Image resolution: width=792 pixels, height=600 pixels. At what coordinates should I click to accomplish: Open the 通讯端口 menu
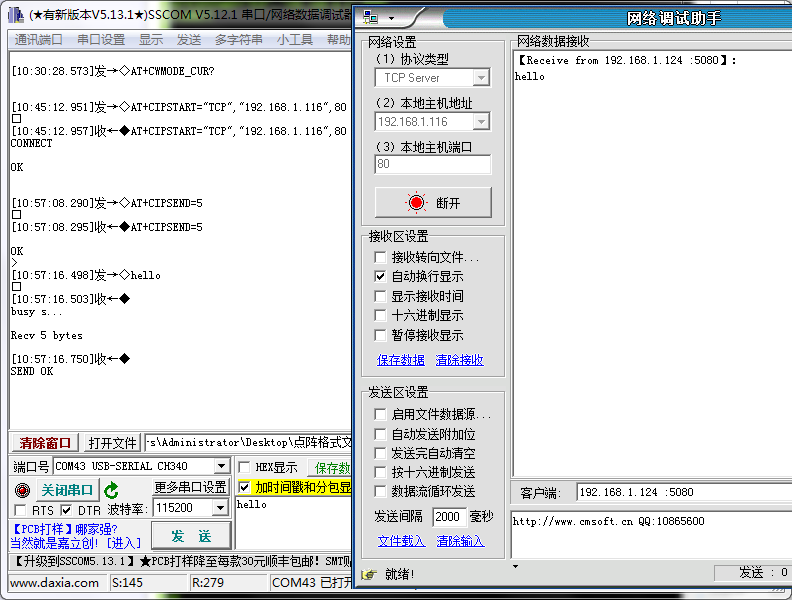(x=38, y=39)
